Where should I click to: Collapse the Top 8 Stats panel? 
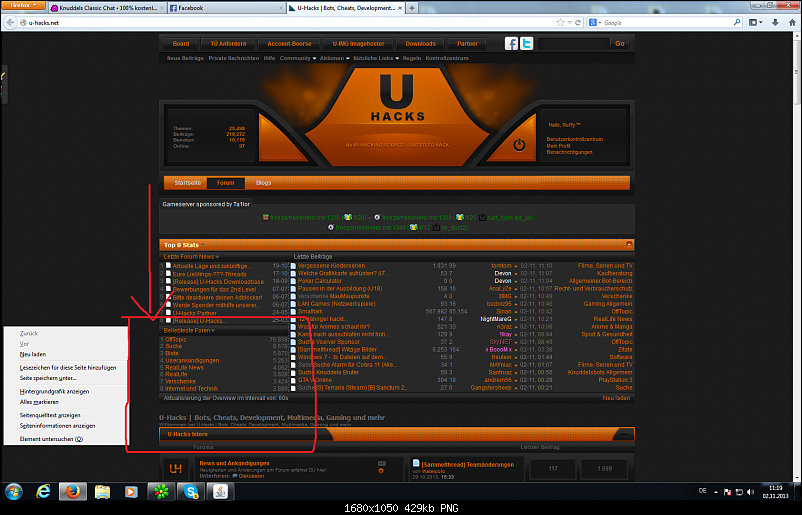629,244
